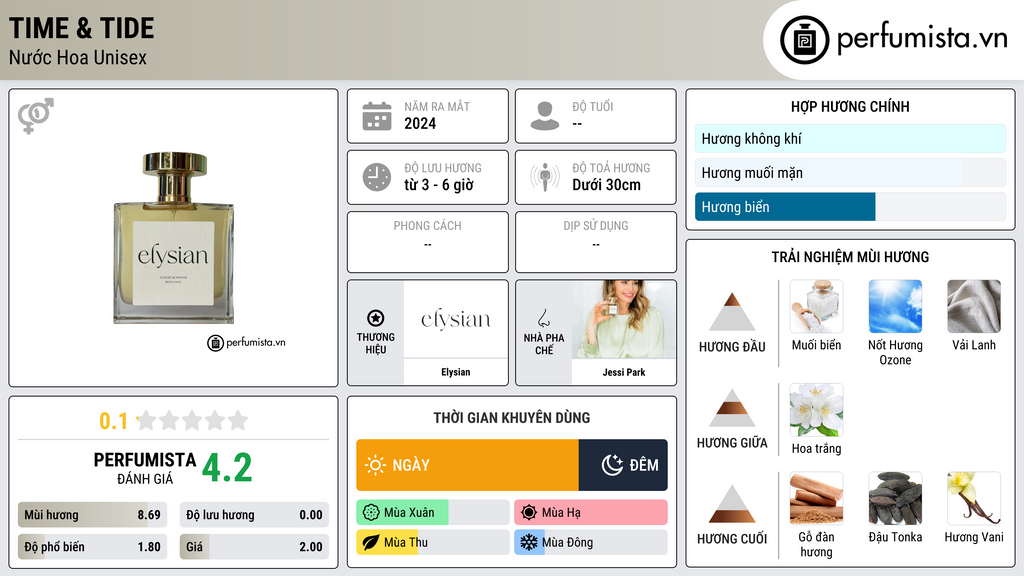1024x576 pixels.
Task: Open the Đậu Tonka note thumbnail
Action: tap(895, 498)
